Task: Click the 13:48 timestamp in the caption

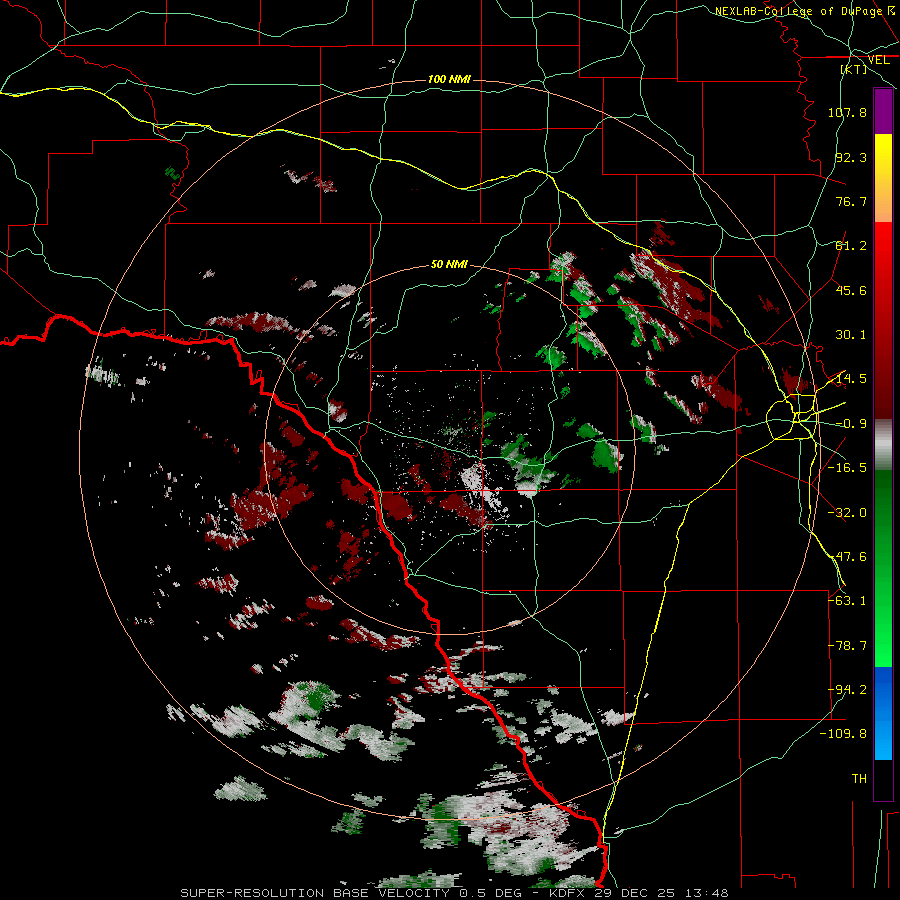Action: pyautogui.click(x=708, y=893)
